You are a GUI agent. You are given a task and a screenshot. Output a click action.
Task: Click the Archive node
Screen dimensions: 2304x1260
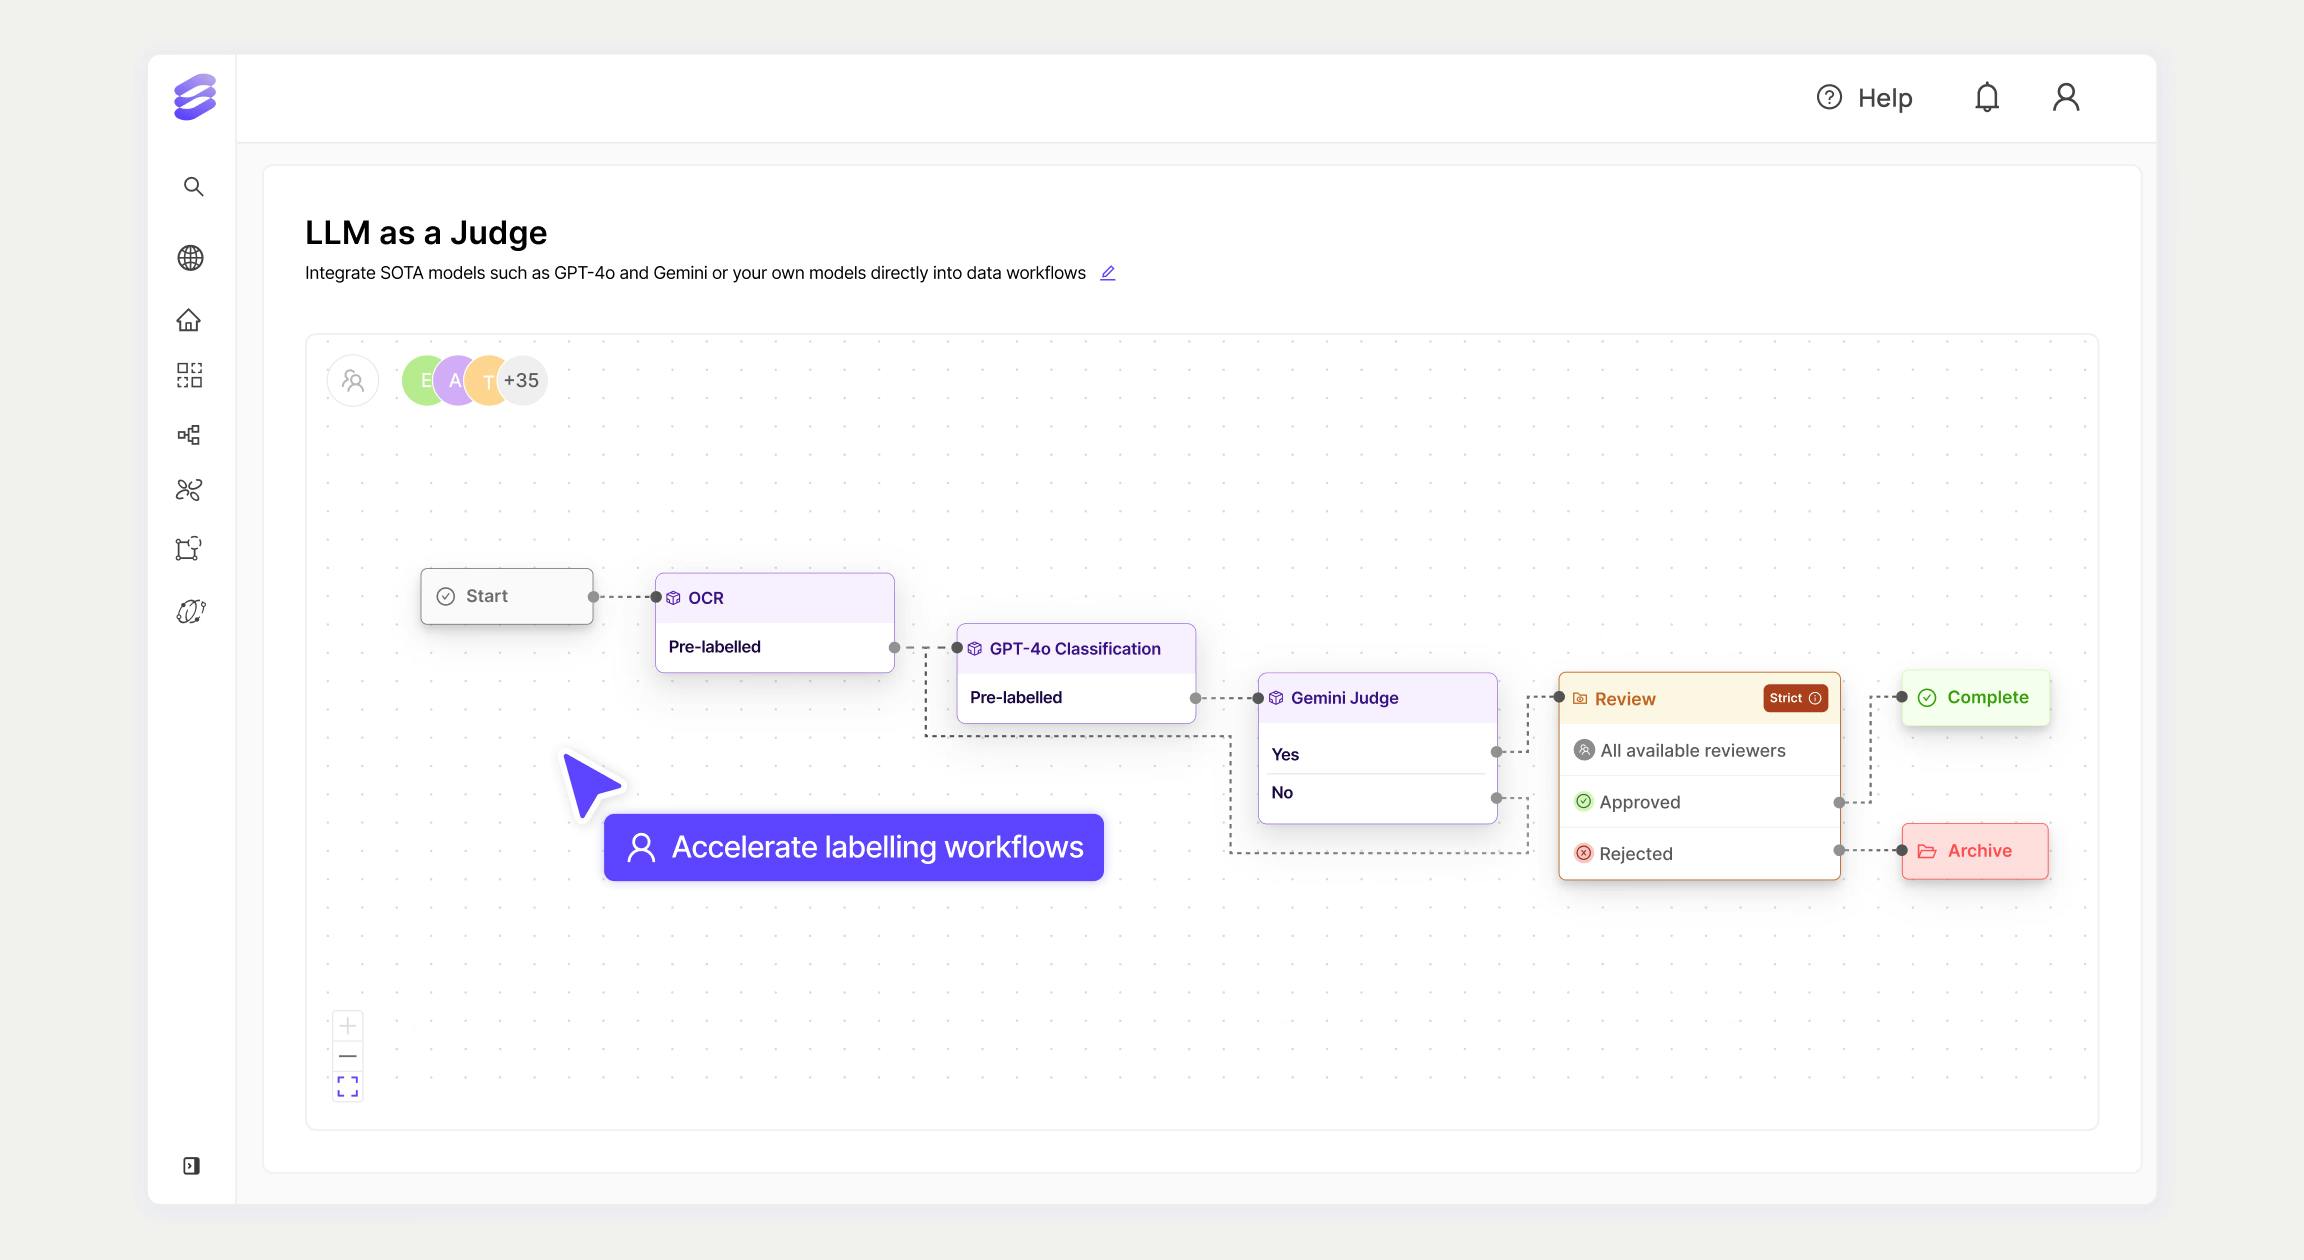[1975, 851]
